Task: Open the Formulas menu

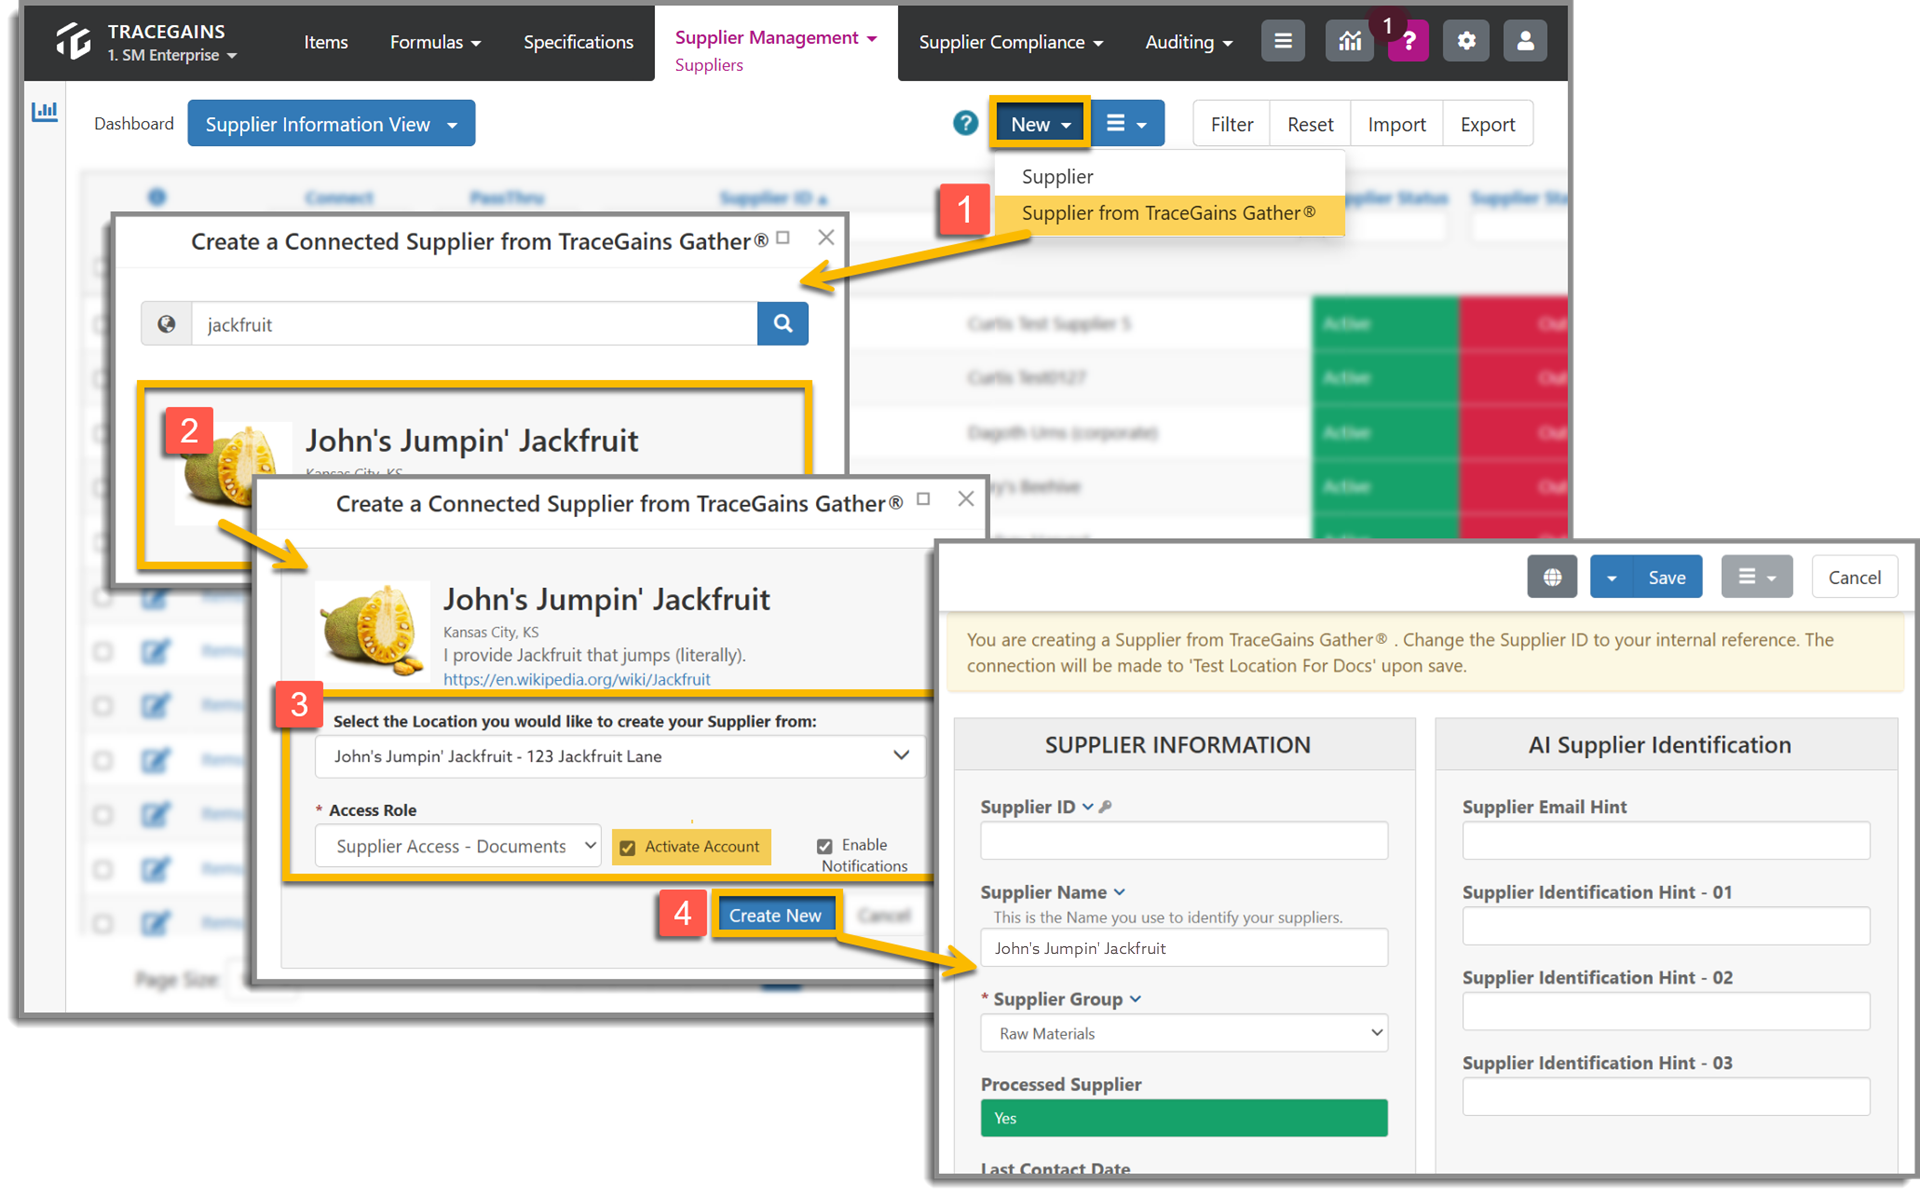Action: coord(435,42)
